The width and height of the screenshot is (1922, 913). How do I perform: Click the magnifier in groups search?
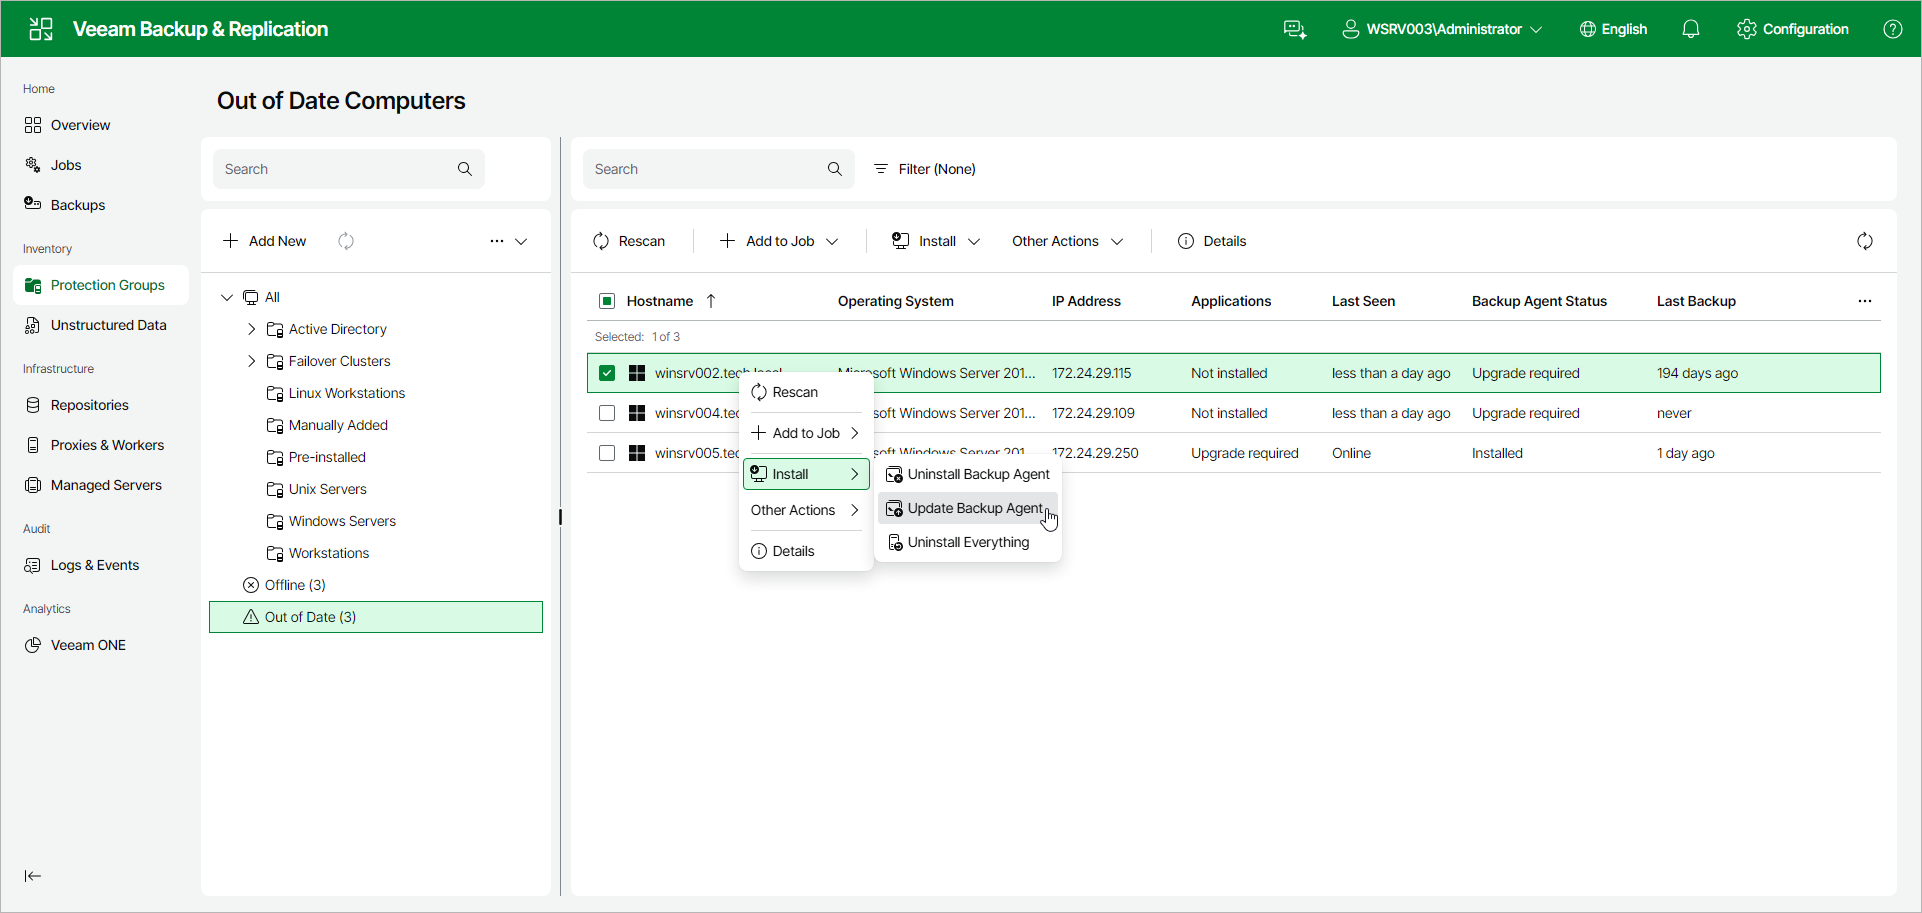pos(465,169)
